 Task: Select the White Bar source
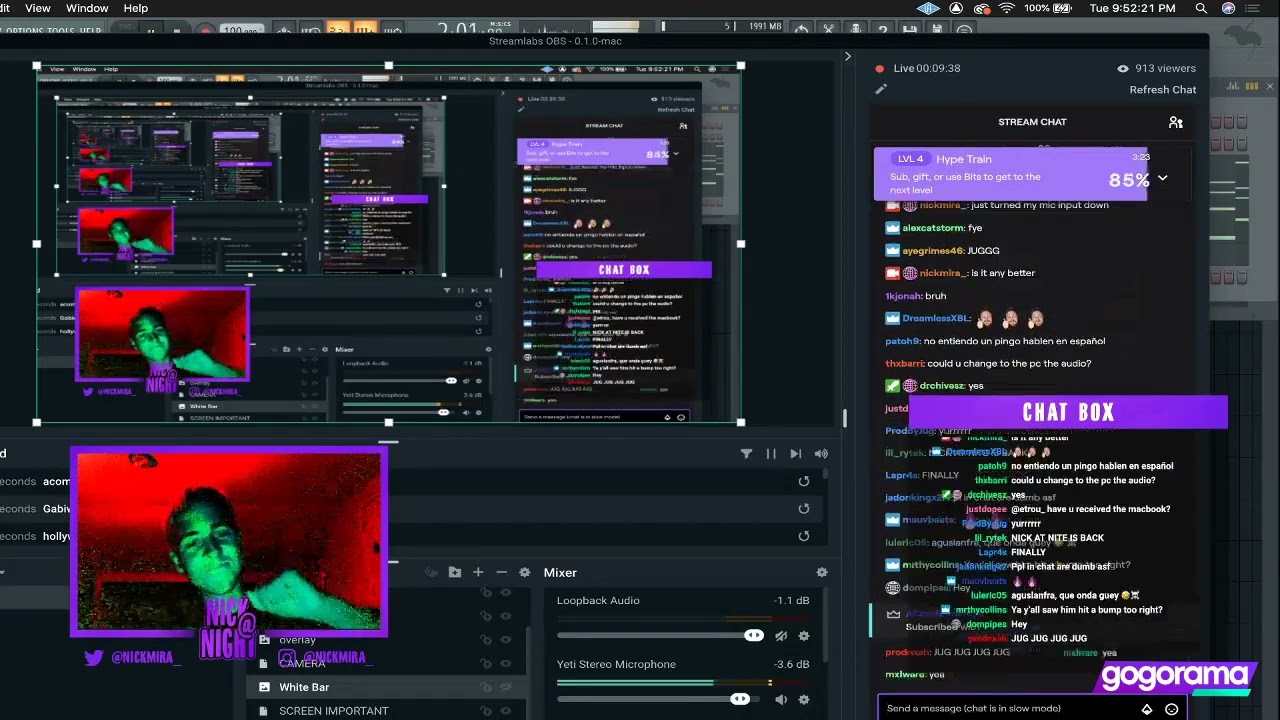pos(304,687)
